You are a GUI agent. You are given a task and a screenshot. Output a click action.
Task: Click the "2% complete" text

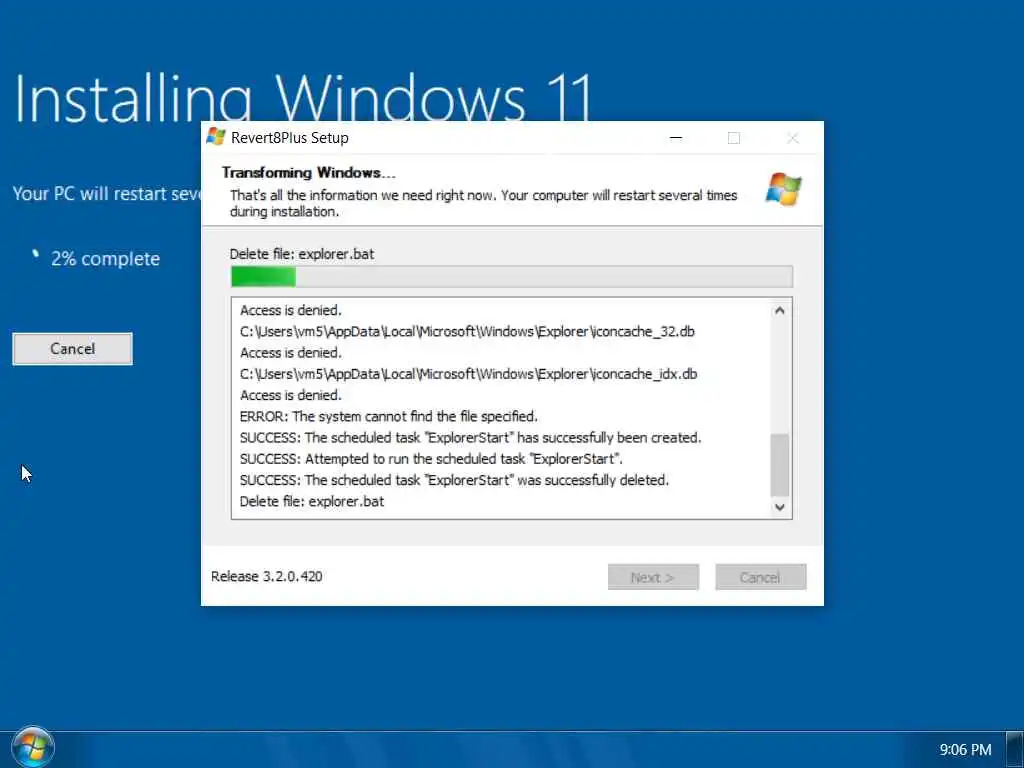[105, 259]
